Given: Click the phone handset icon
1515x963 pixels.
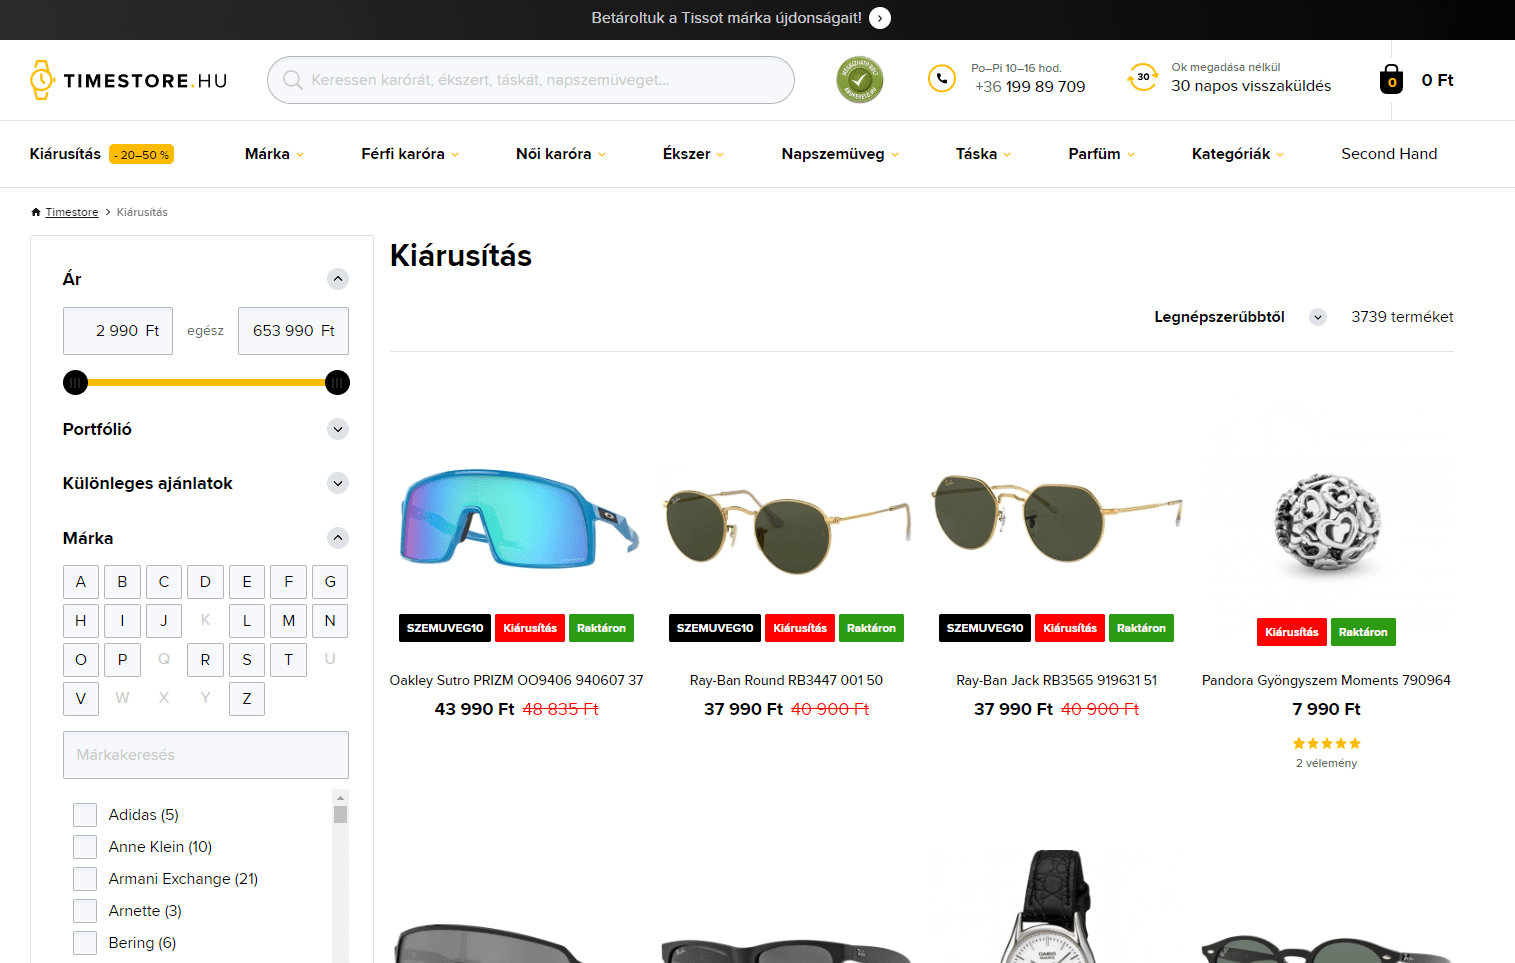Looking at the screenshot, I should click(942, 78).
